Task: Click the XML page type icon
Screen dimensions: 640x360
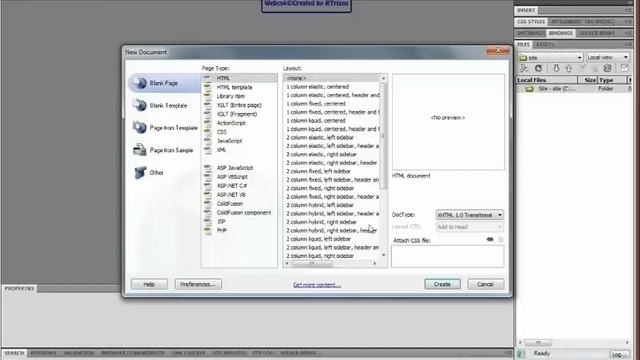Action: 208,150
